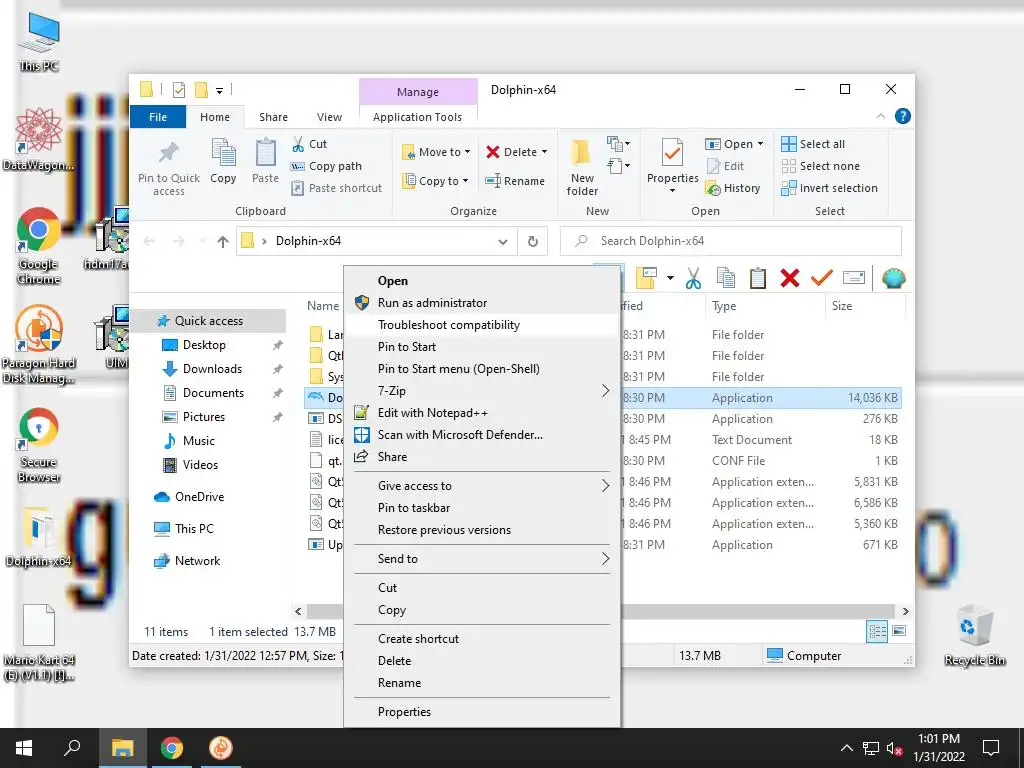
Task: Select Documents in navigation pane
Action: tap(214, 393)
